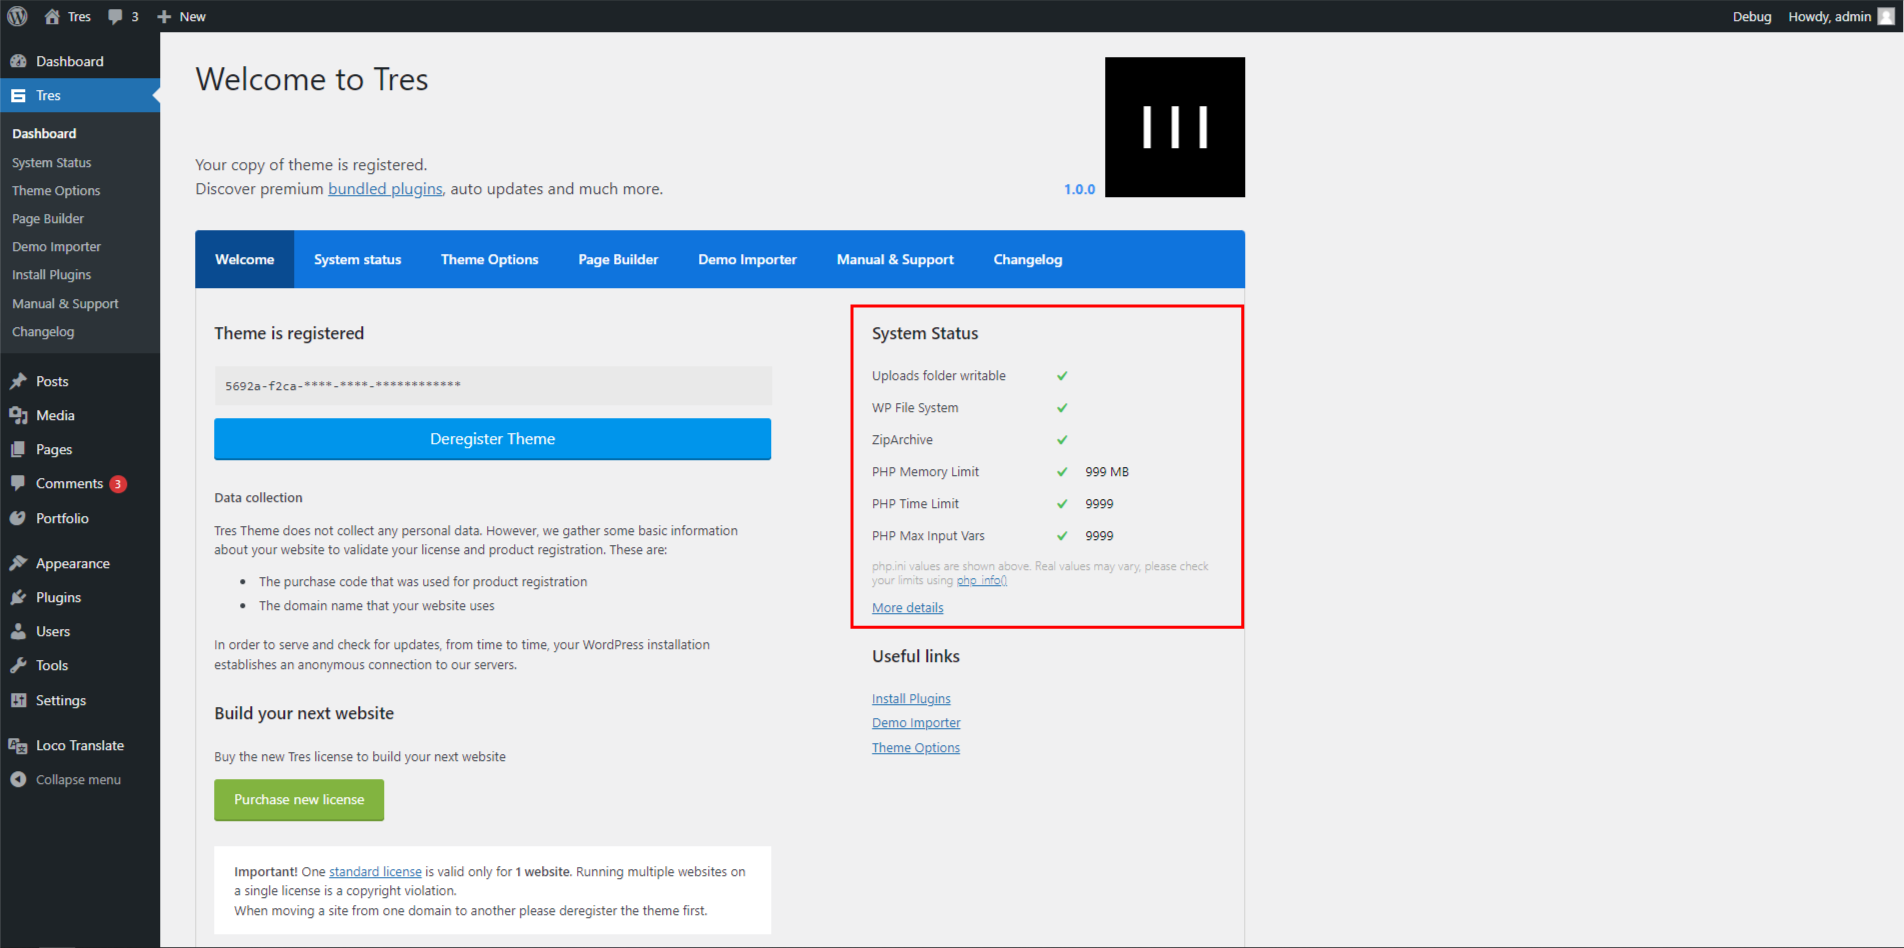This screenshot has height=948, width=1904.
Task: Open the Manual & Support tab
Action: (895, 259)
